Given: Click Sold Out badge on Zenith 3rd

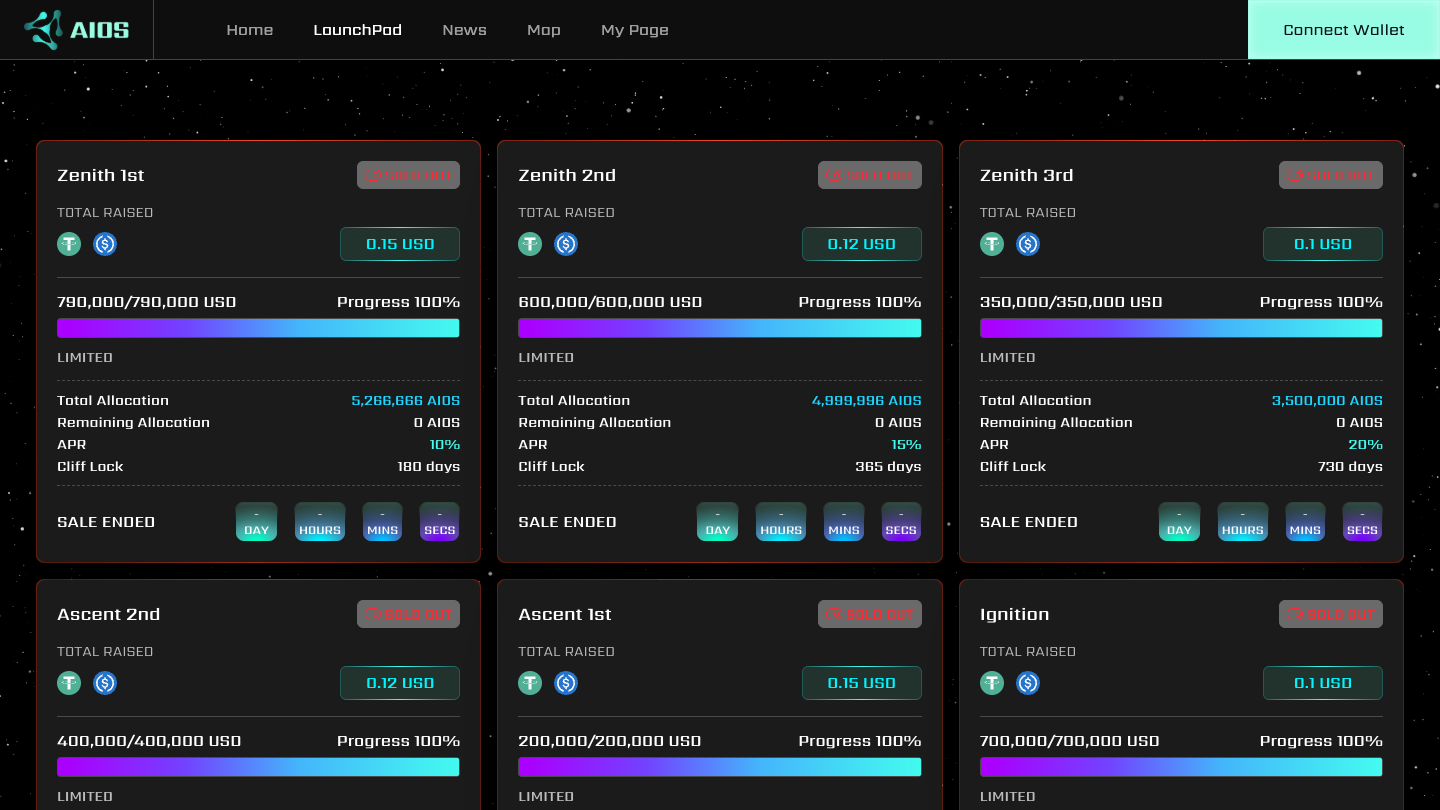Looking at the screenshot, I should [1331, 175].
